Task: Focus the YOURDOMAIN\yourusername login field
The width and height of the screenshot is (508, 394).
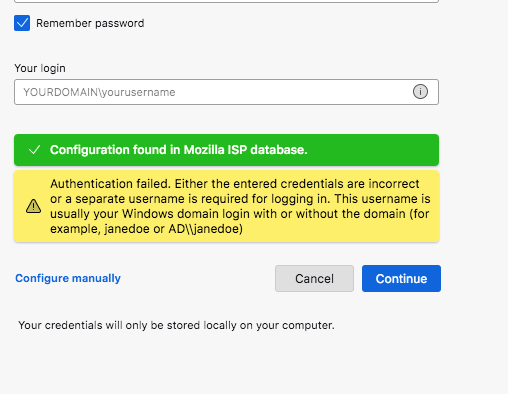Action: [226, 92]
